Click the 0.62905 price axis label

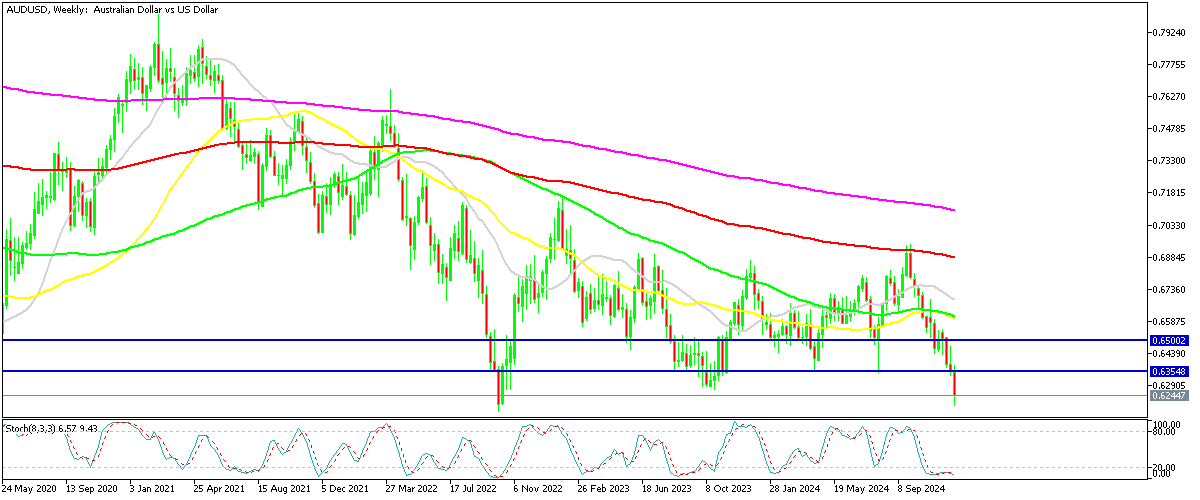[x=1169, y=386]
